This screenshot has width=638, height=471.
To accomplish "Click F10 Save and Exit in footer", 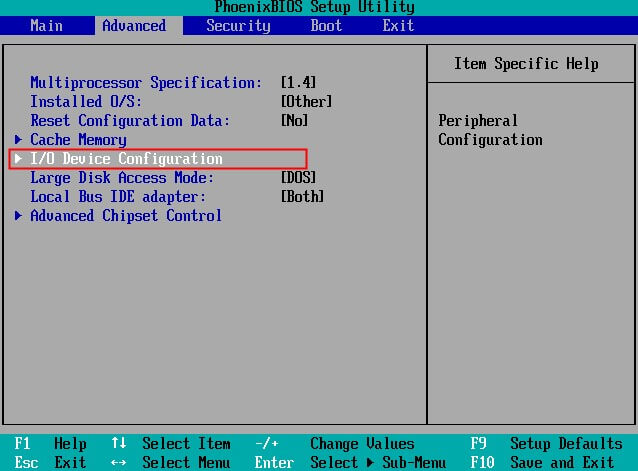I will (546, 462).
